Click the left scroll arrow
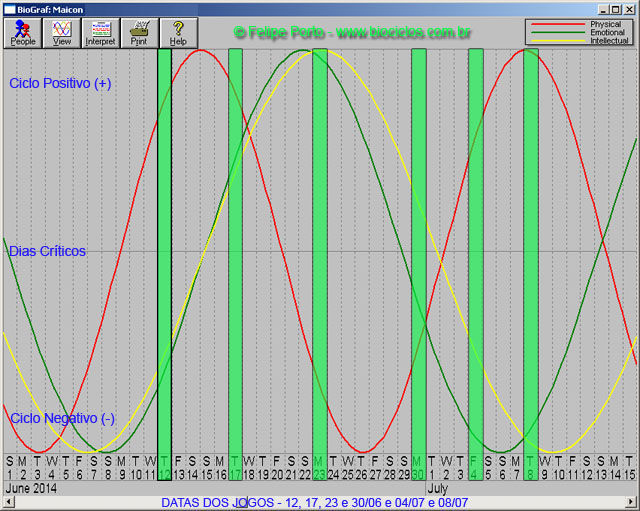 (8, 502)
